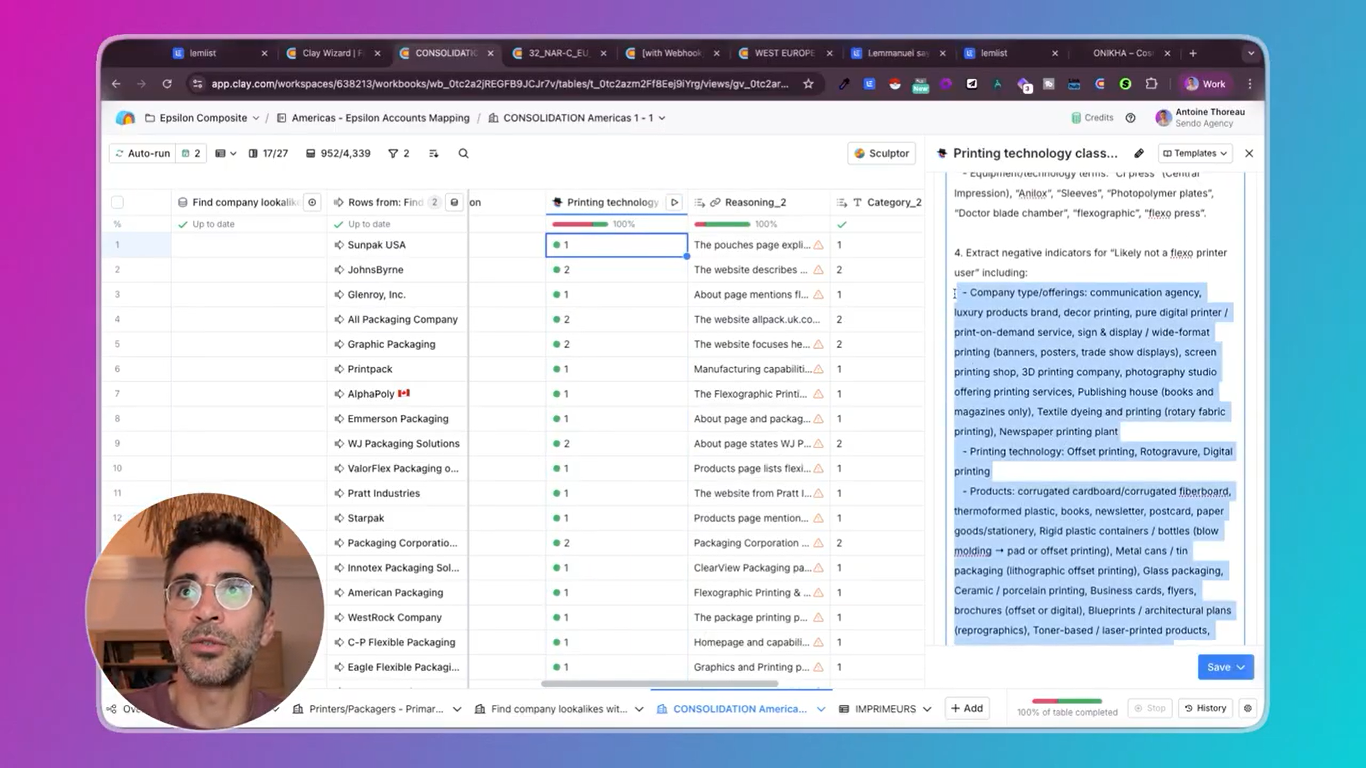This screenshot has width=1366, height=768.
Task: Open Americas - Epsilon Accounts Mapping breadcrumb
Action: [372, 118]
